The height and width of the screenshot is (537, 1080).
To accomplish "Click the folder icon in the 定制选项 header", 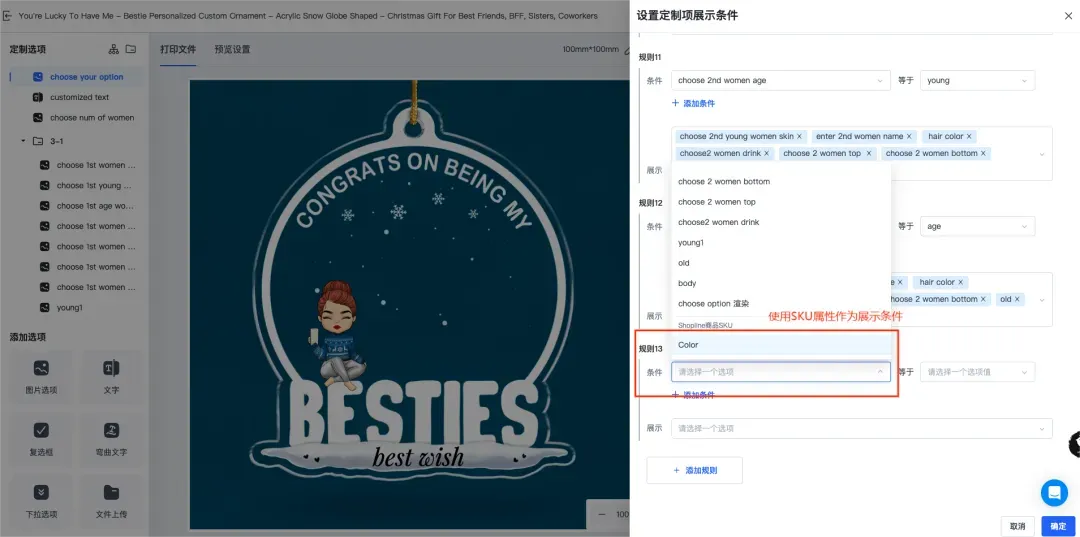I will tap(131, 49).
